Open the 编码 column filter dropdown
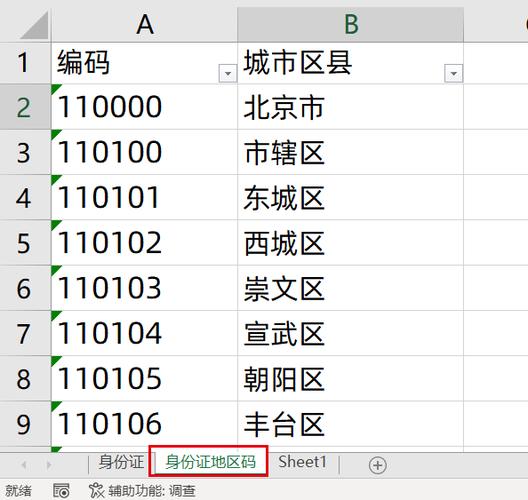 (228, 73)
